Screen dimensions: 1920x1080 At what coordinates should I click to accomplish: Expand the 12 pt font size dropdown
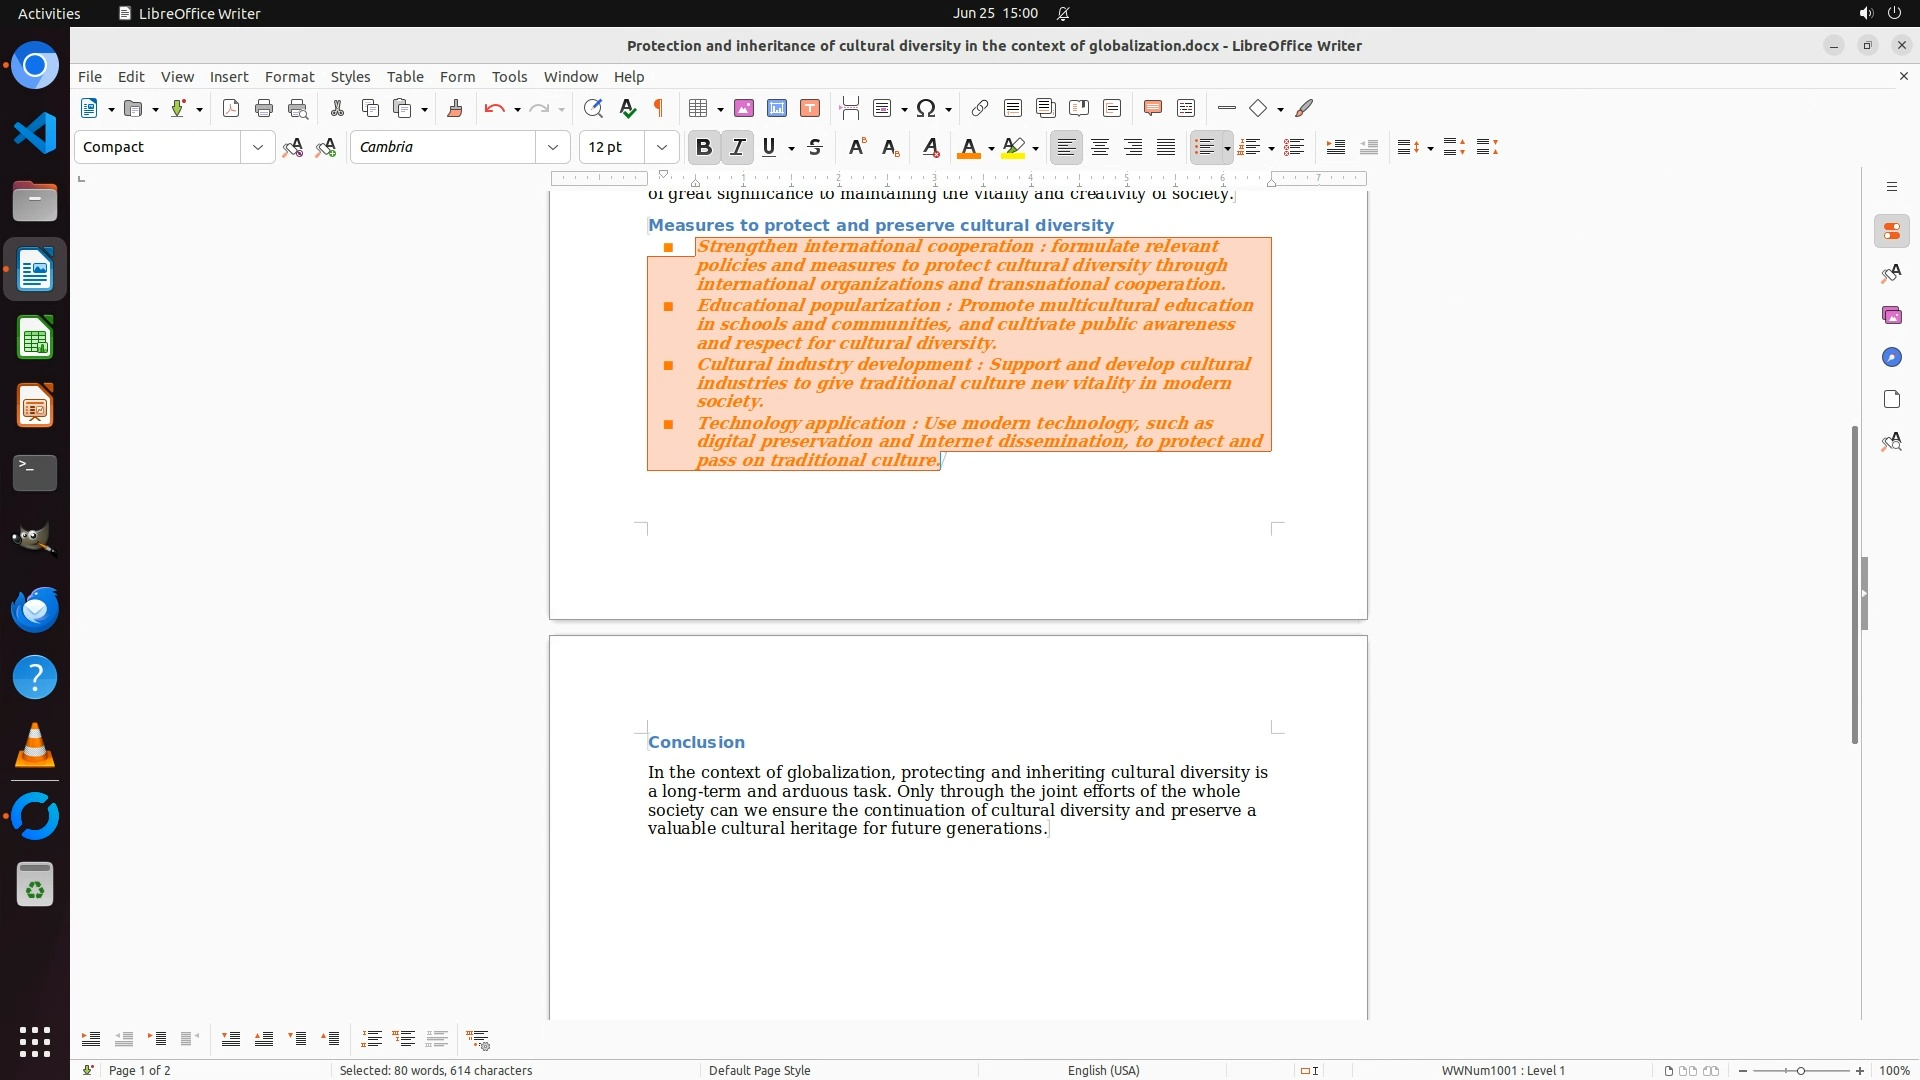click(x=662, y=148)
